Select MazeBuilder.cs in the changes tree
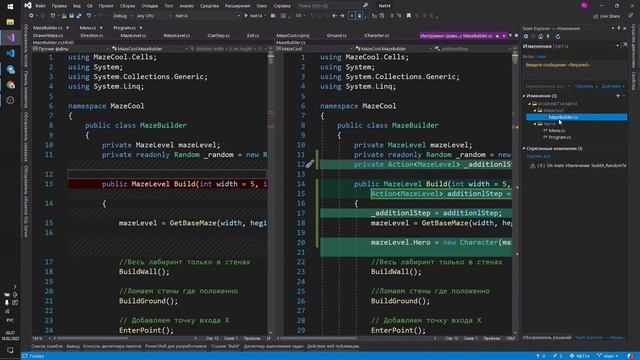The width and height of the screenshot is (640, 360). click(x=576, y=117)
